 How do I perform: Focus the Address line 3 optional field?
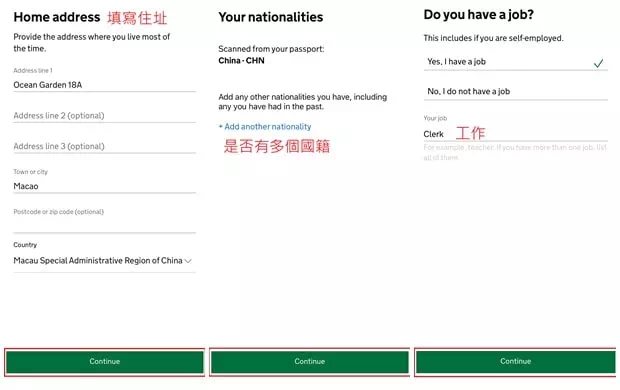click(104, 146)
